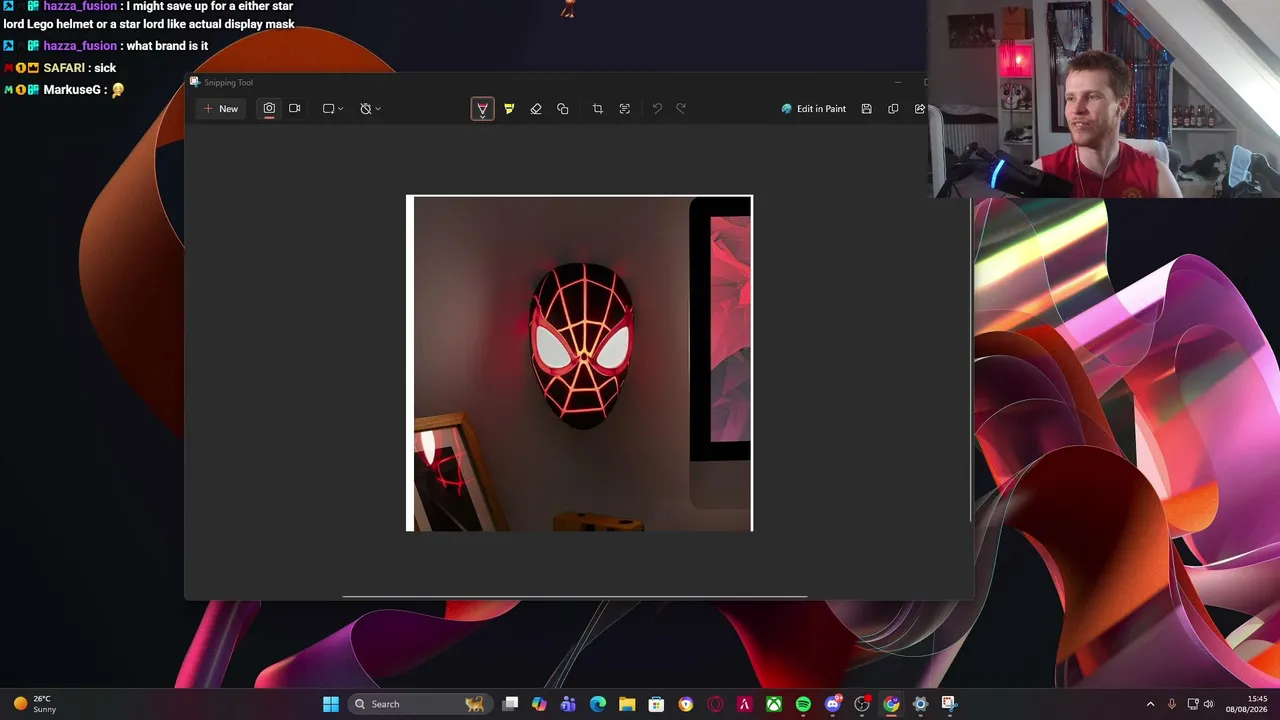Open the Shapes tool
The height and width of the screenshot is (720, 1280).
click(x=563, y=109)
